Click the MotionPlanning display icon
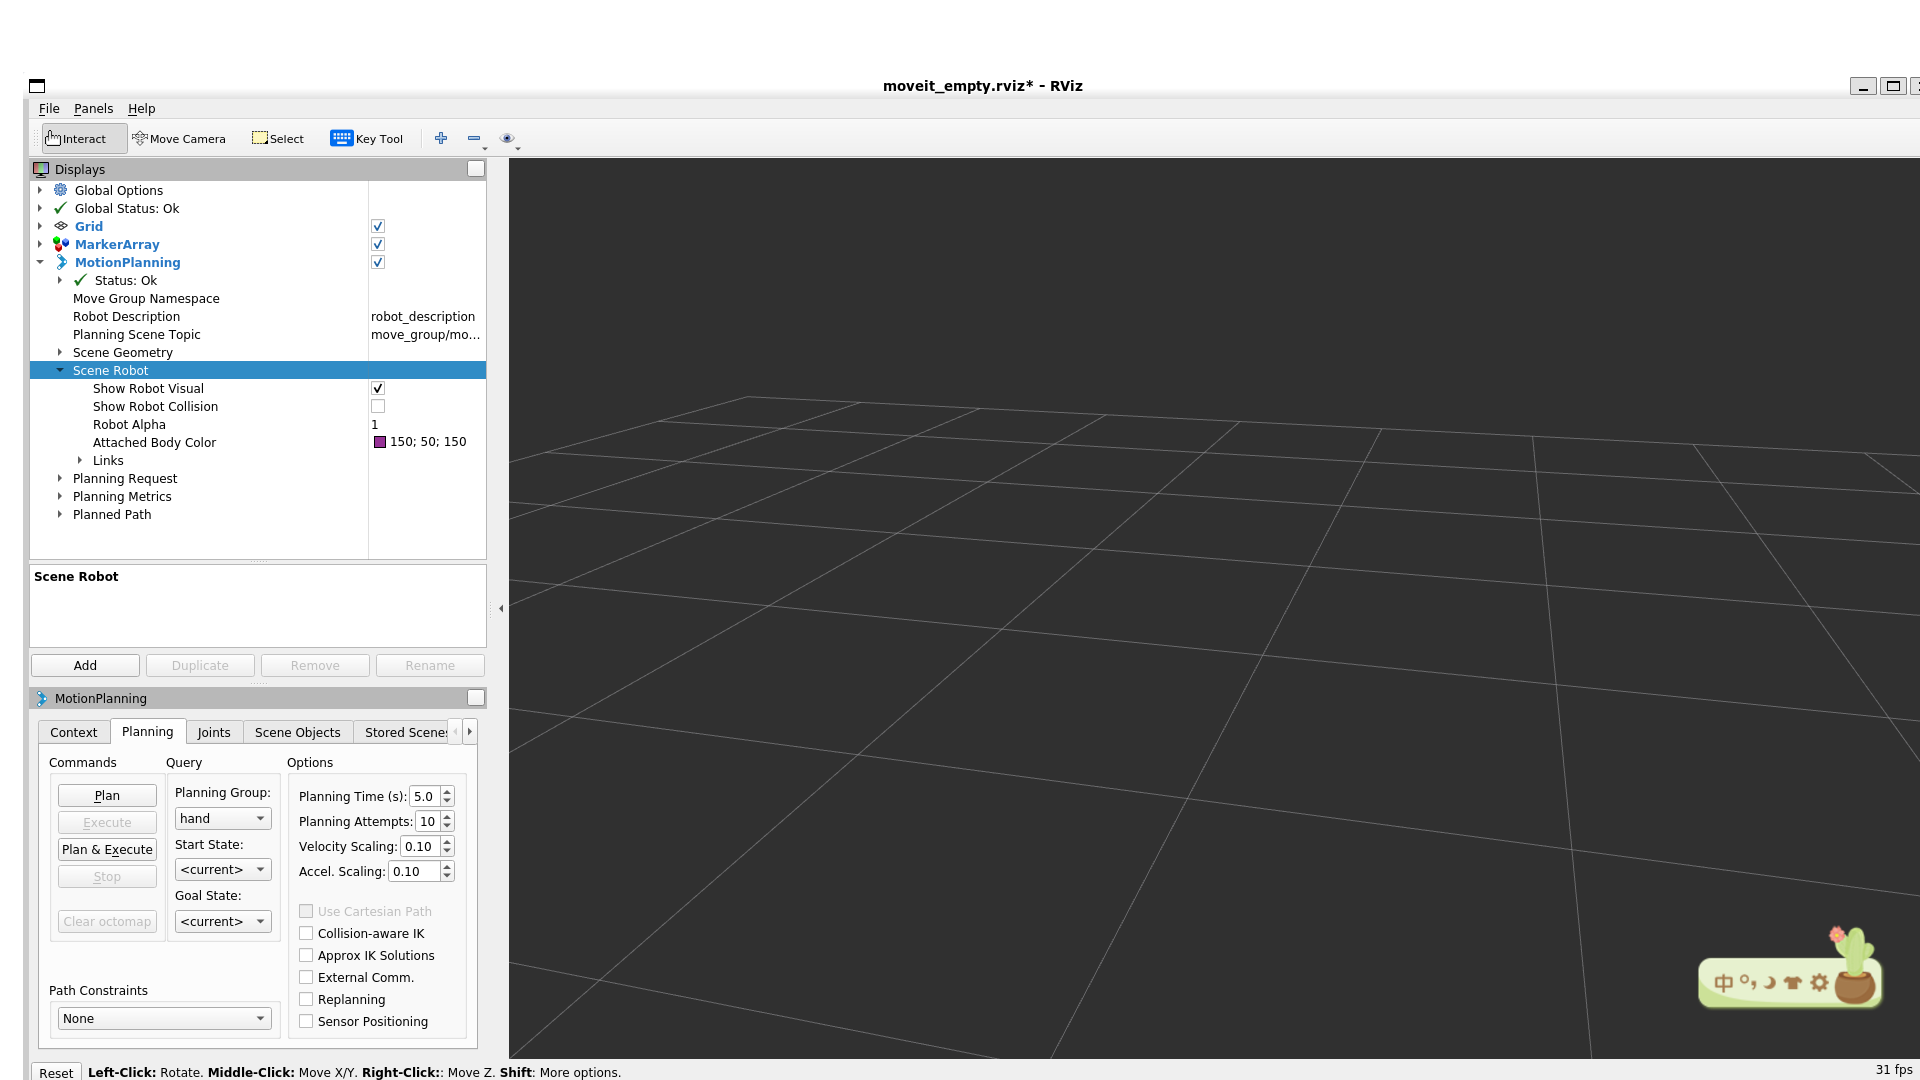The width and height of the screenshot is (1920, 1080). 61,262
